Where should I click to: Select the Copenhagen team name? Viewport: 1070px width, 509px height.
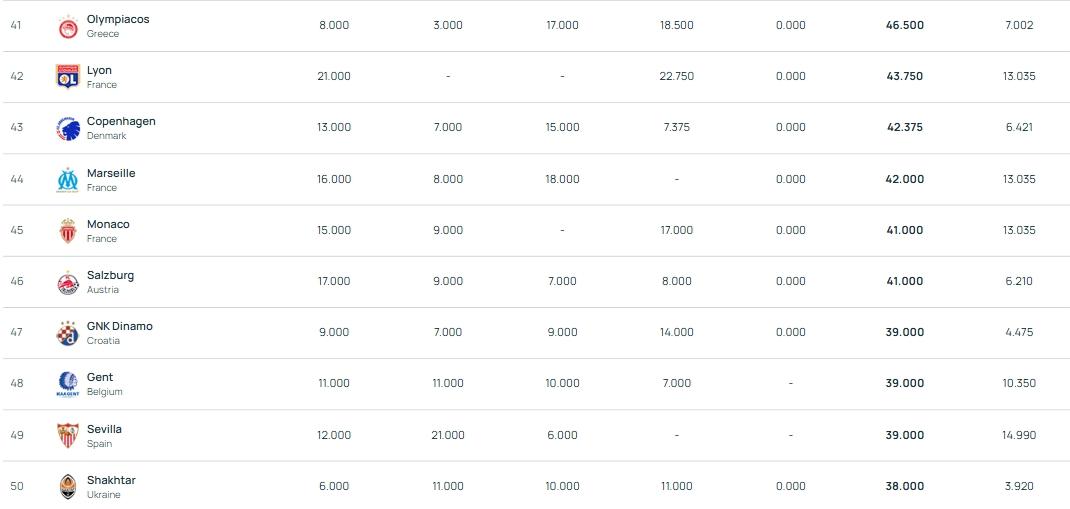[121, 121]
